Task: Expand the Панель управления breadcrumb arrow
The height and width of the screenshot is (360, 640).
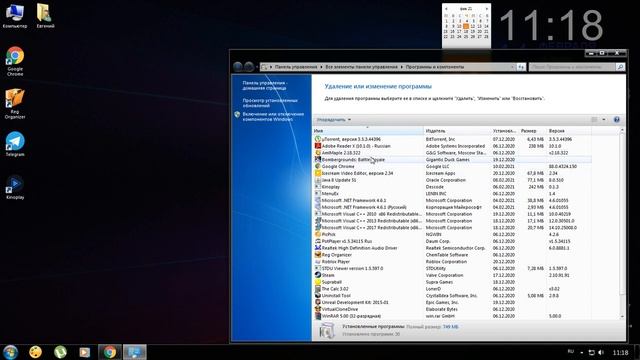Action: point(321,67)
